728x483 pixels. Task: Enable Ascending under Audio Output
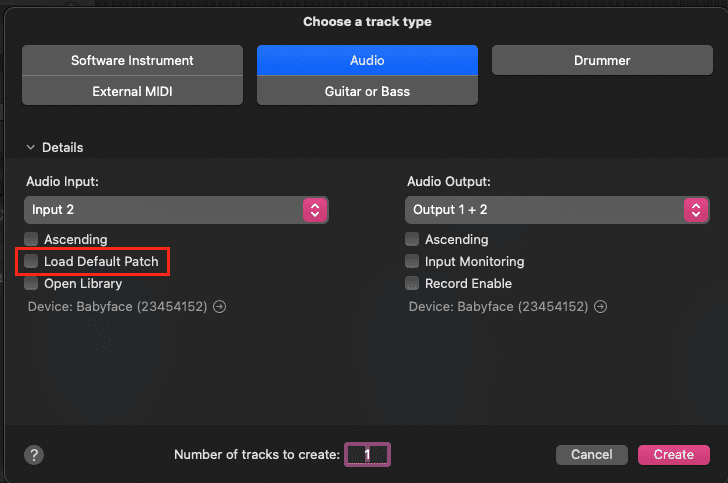pyautogui.click(x=412, y=239)
